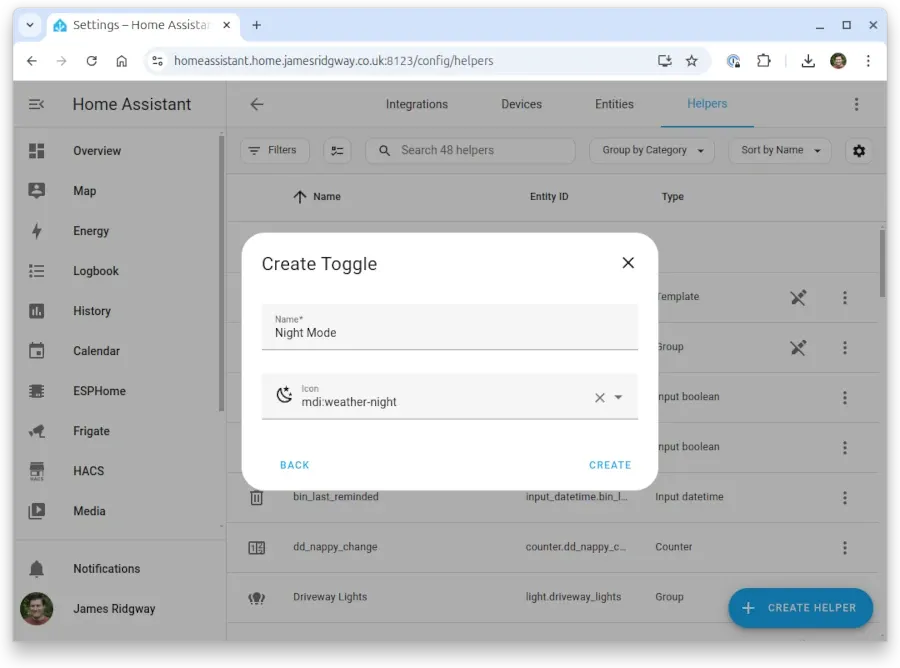The height and width of the screenshot is (668, 900).
Task: Switch to the Devices tab
Action: tap(521, 104)
